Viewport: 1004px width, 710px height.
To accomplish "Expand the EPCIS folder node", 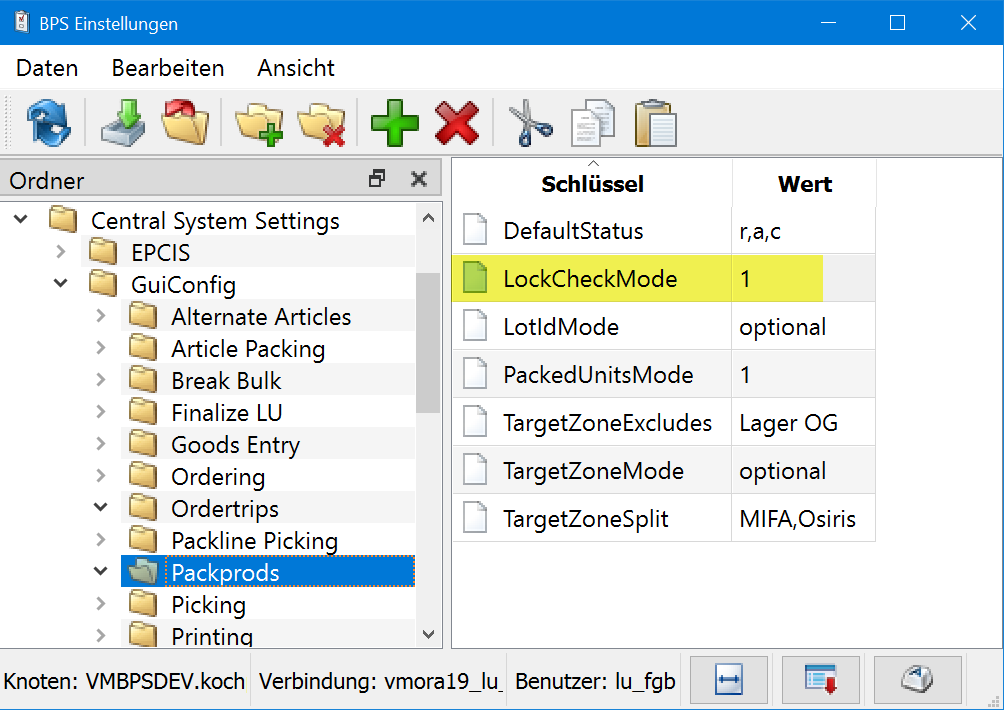I will point(61,252).
